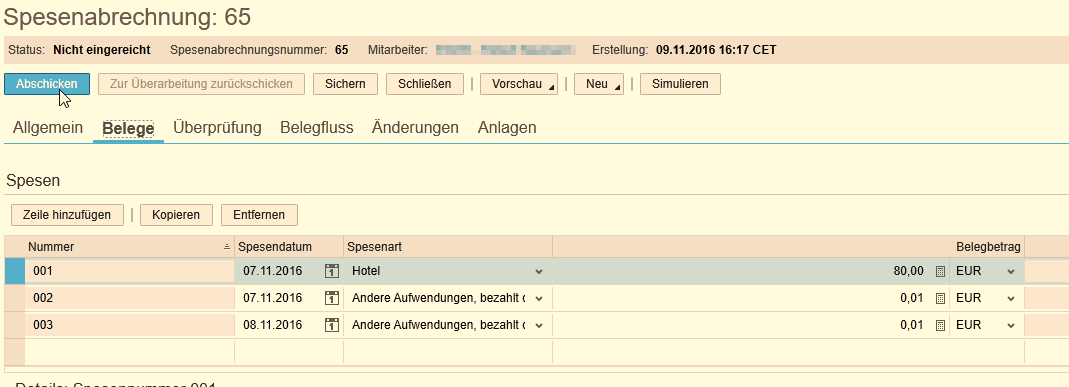The image size is (1069, 387).
Task: Run the Simulieren button
Action: tap(680, 84)
